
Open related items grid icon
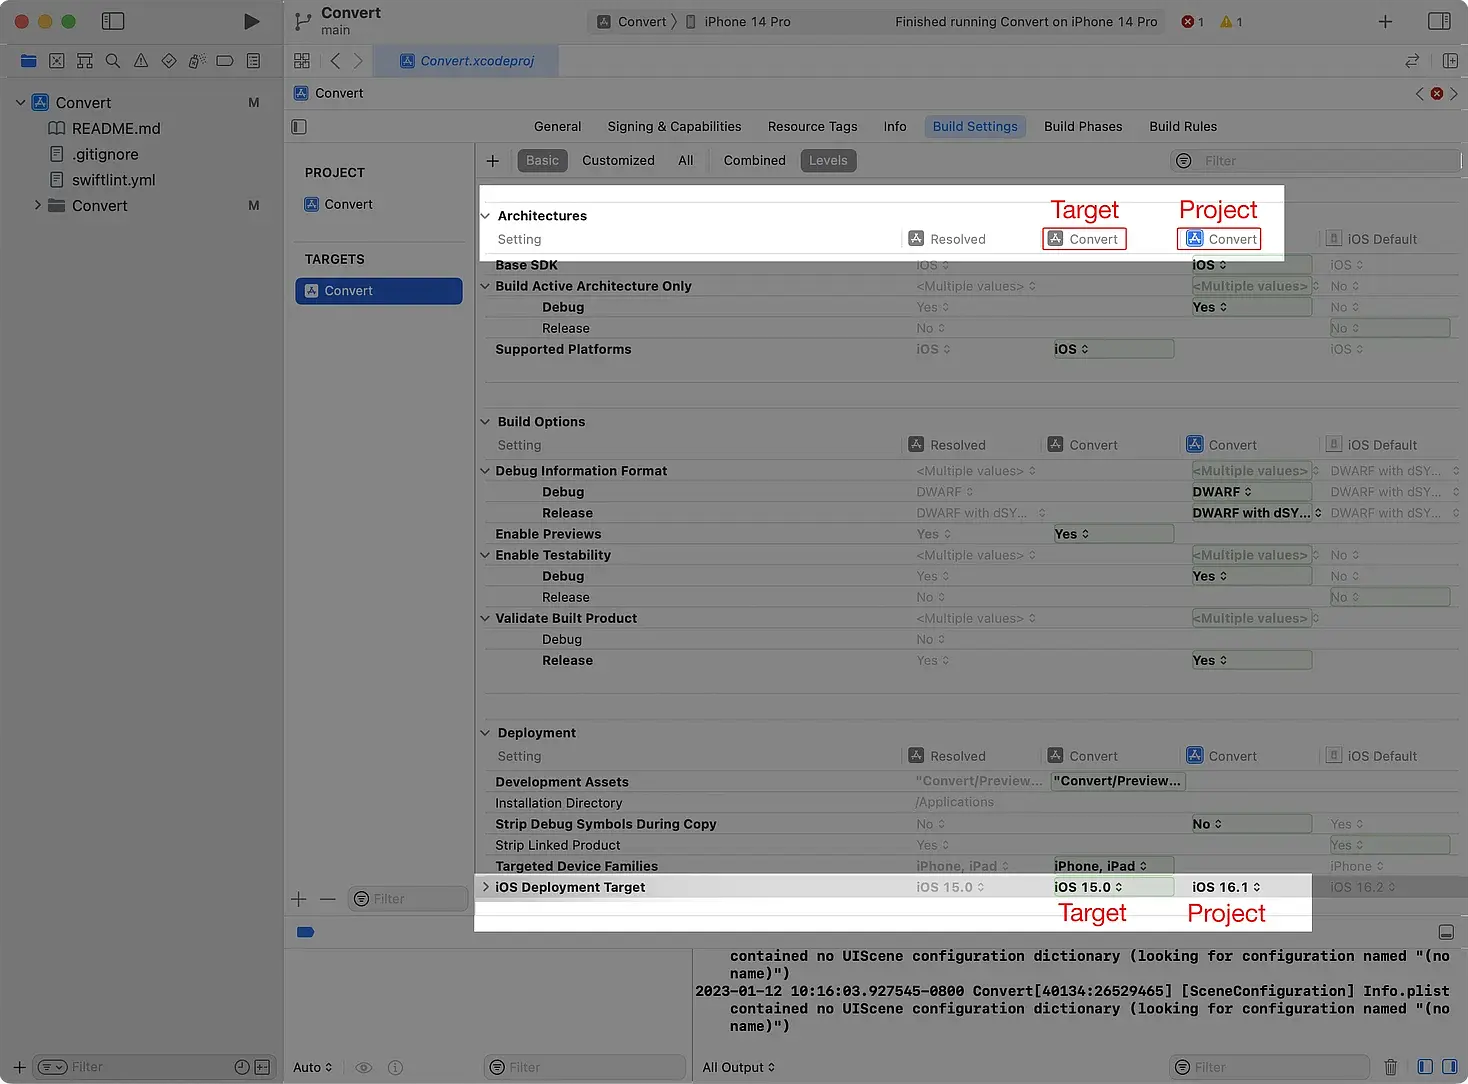(x=302, y=61)
